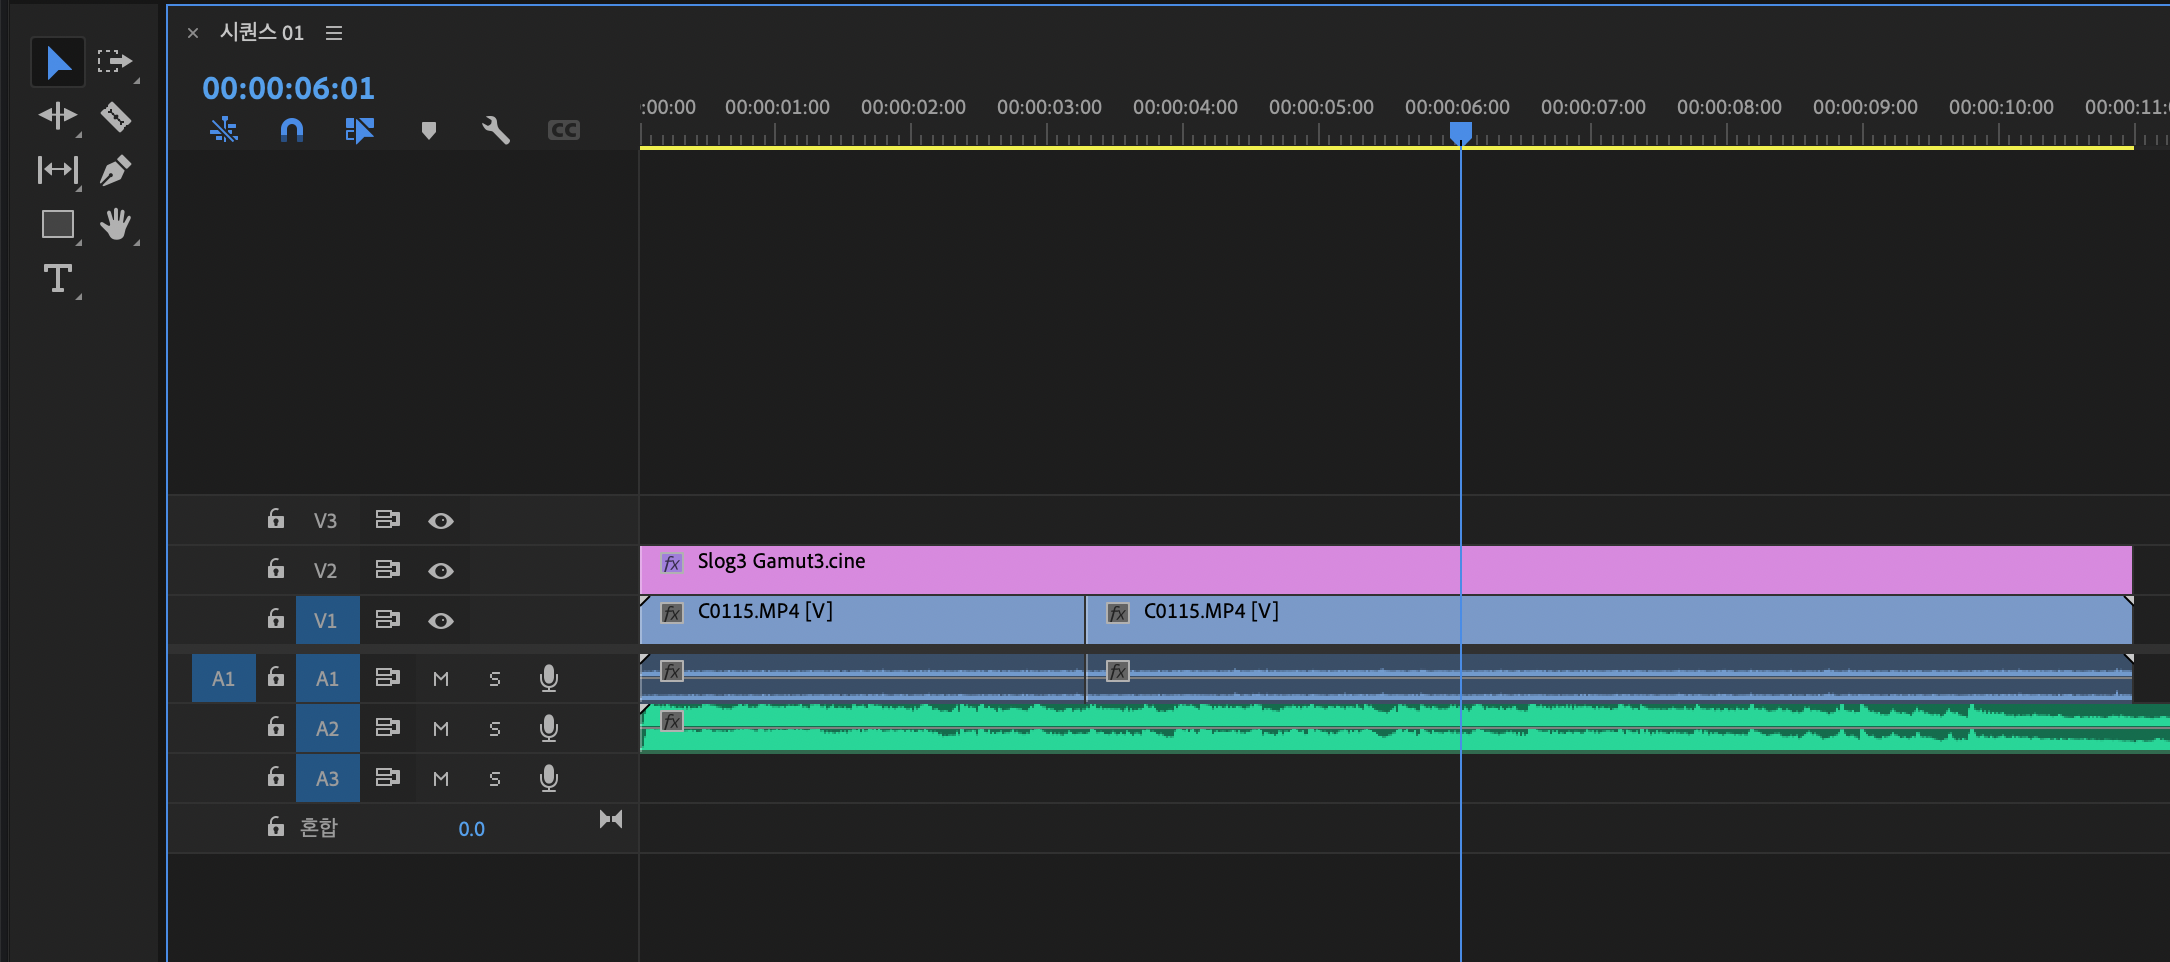Click the V2 track label

click(x=325, y=570)
